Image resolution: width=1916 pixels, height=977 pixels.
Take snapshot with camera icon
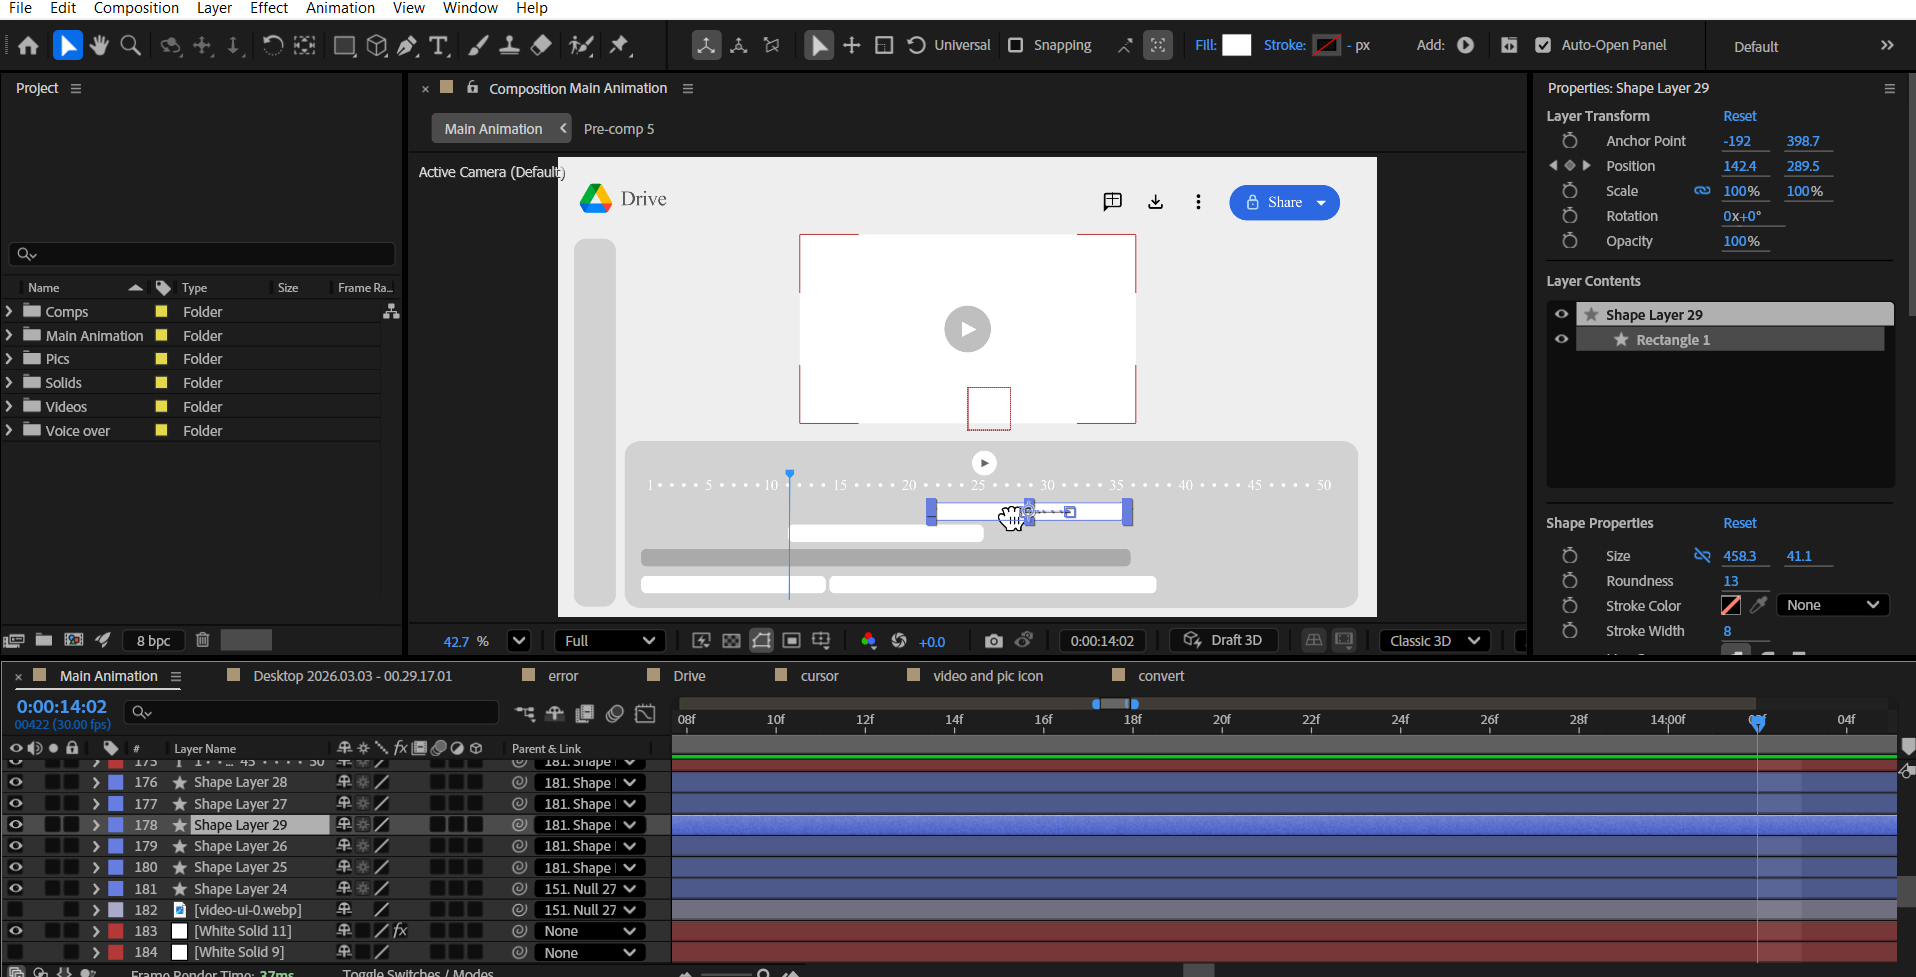pos(993,641)
